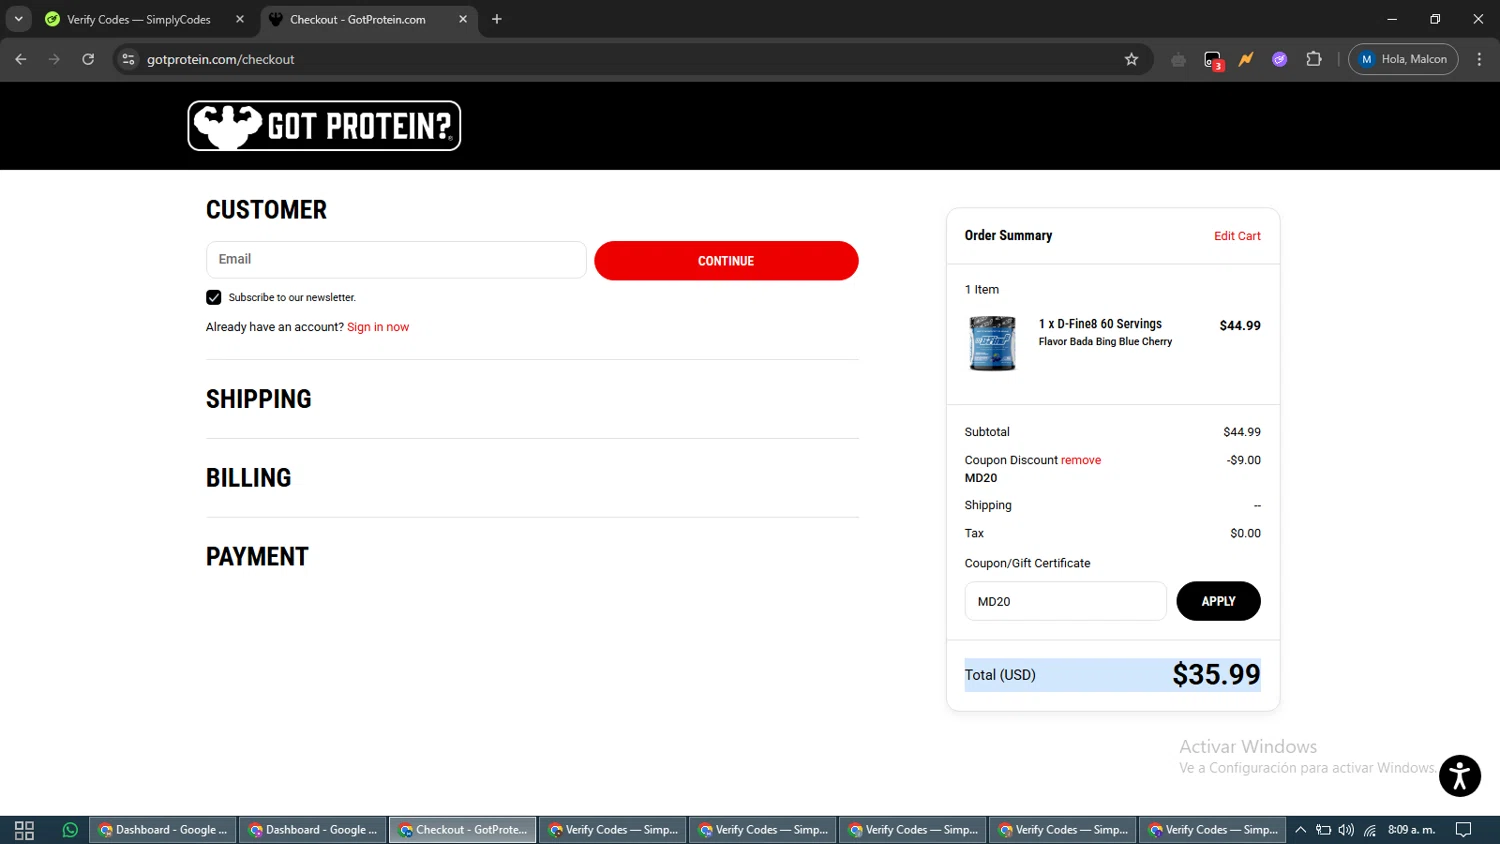The height and width of the screenshot is (844, 1500).
Task: Open Windows Task View icon
Action: pos(25,830)
